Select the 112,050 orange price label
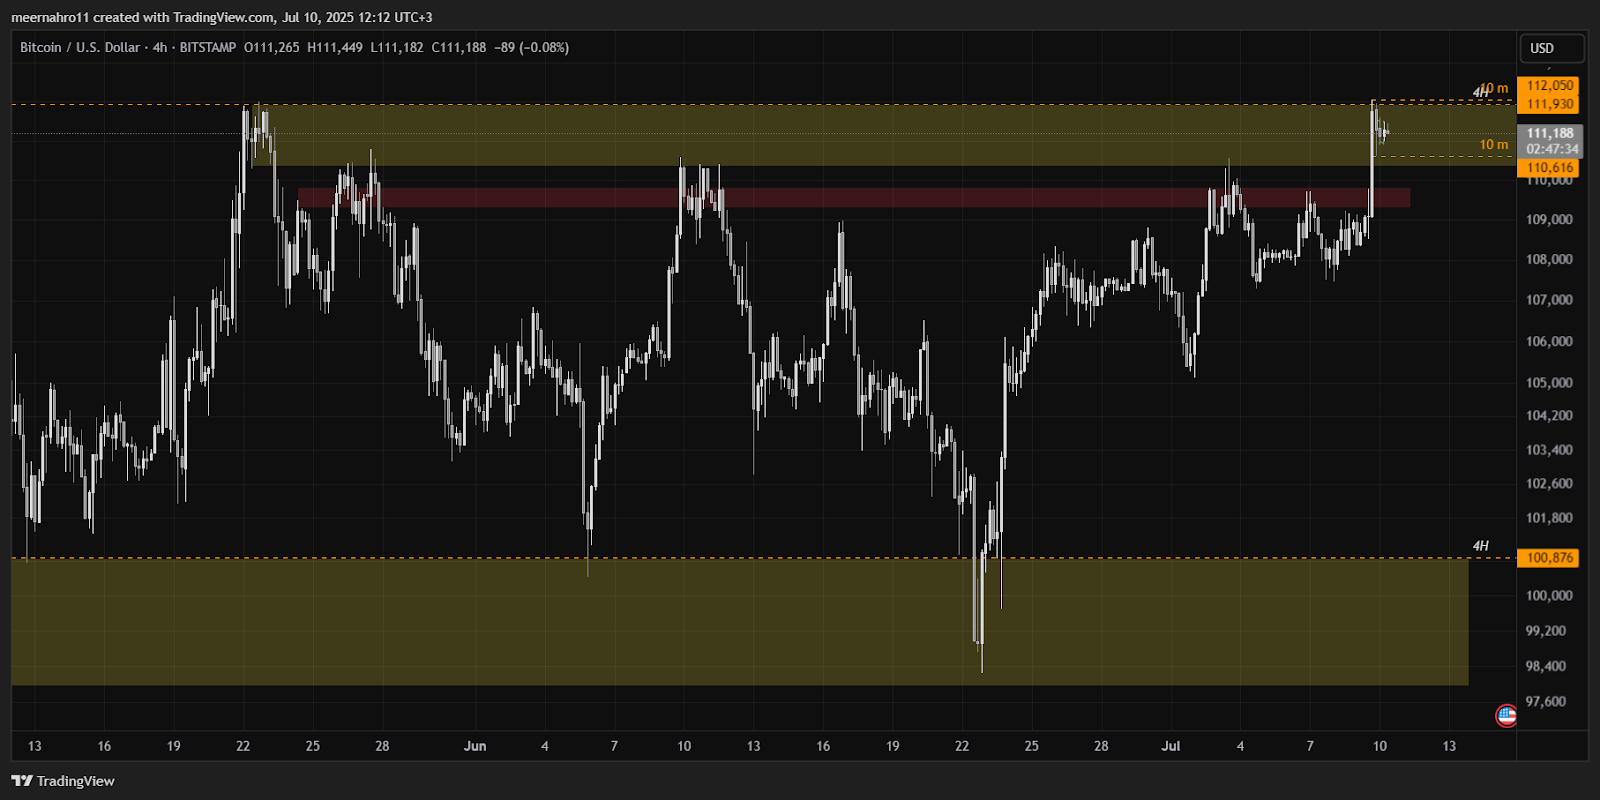Image resolution: width=1600 pixels, height=800 pixels. (x=1549, y=86)
